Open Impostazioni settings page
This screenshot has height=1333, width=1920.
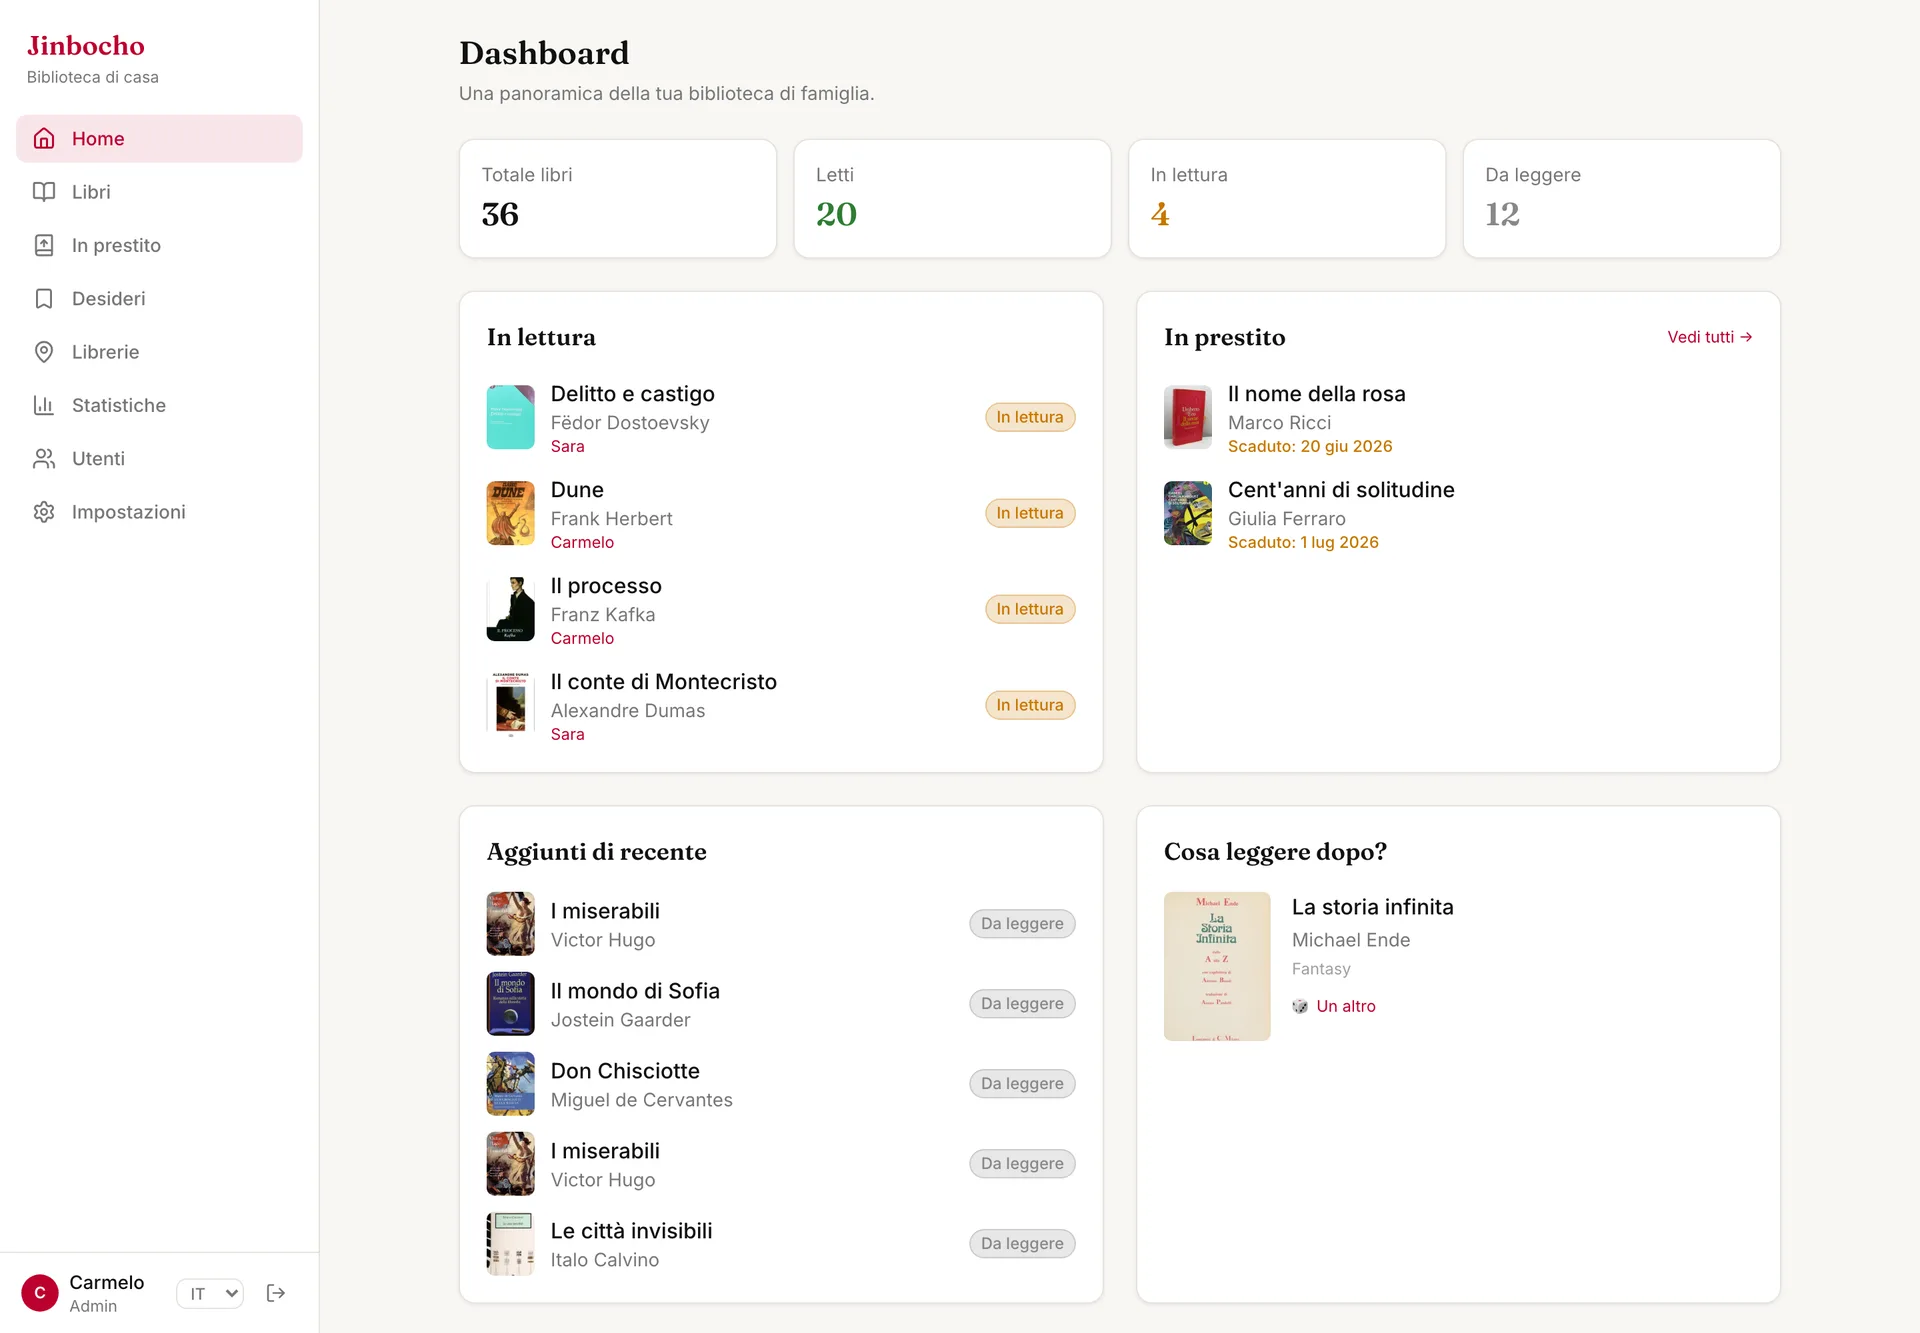tap(159, 512)
